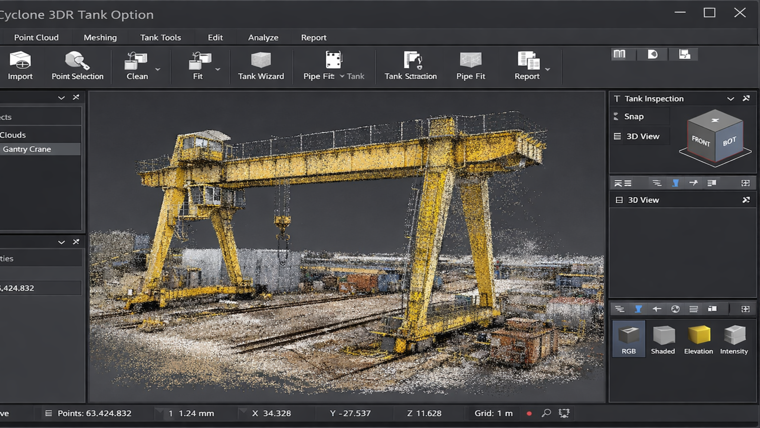This screenshot has height=428, width=760.
Task: Open the Tank Tools menu
Action: coord(160,37)
